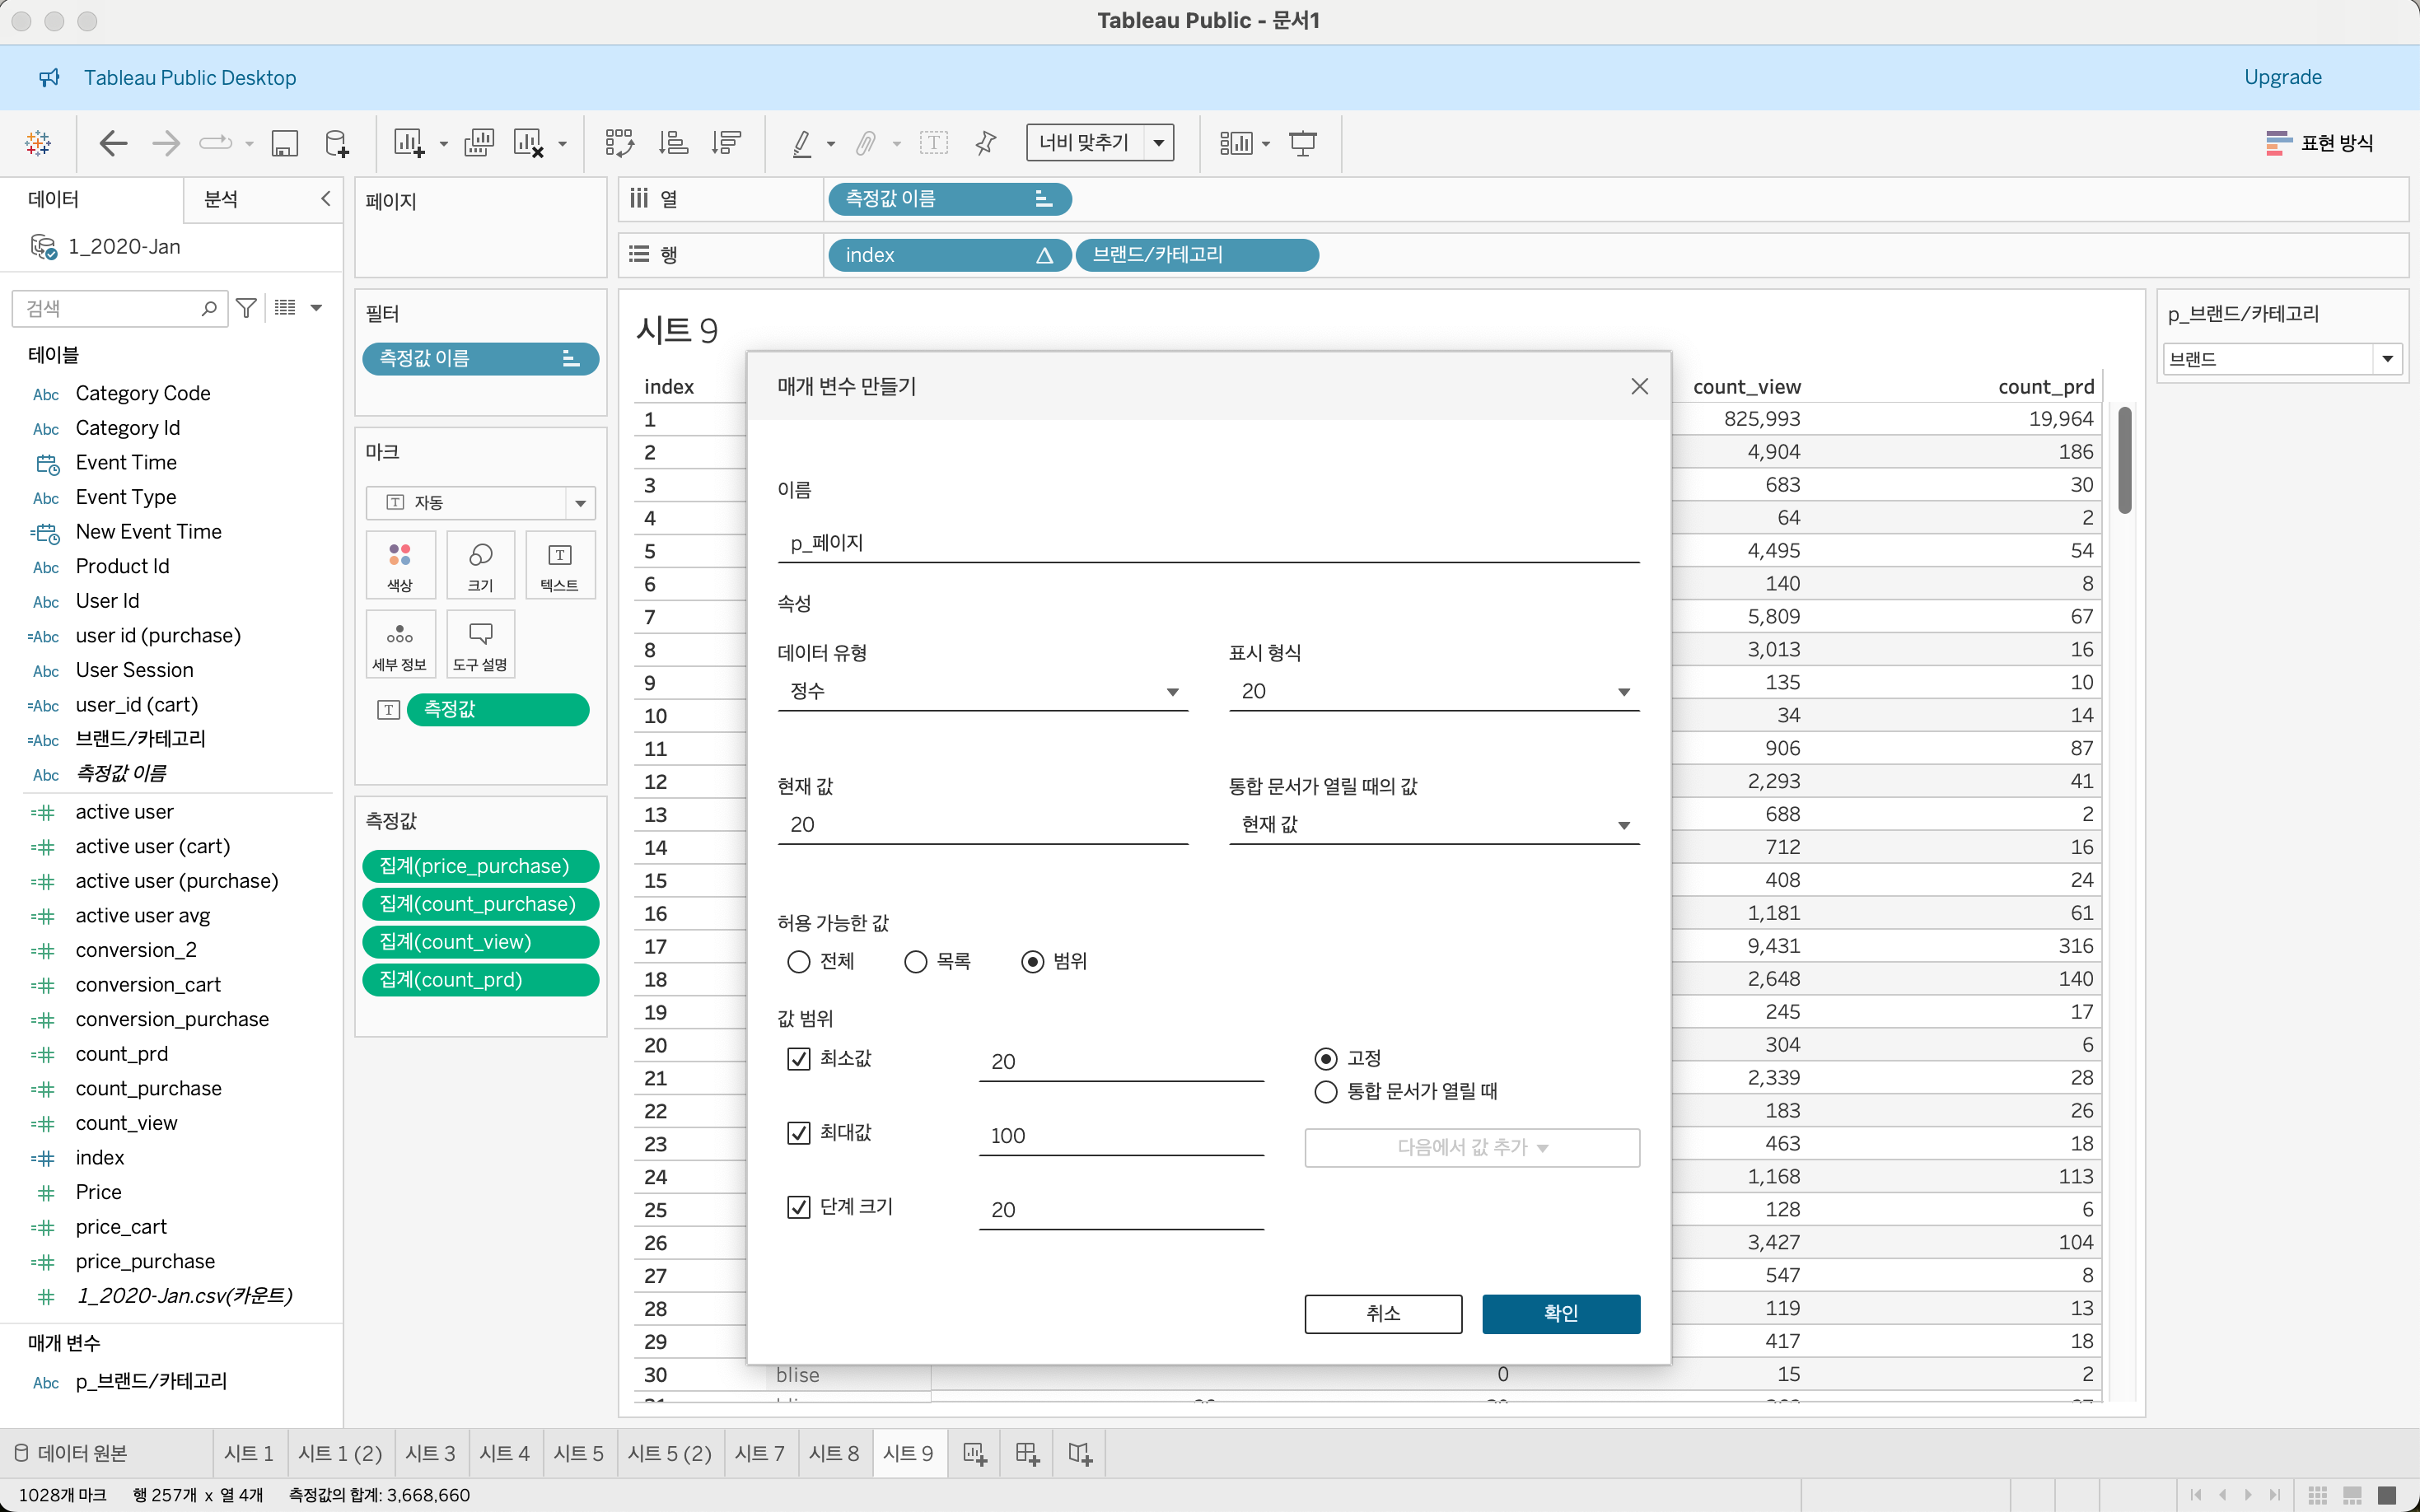The image size is (2420, 1512).
Task: Switch to the 분석 pane tab
Action: [221, 199]
